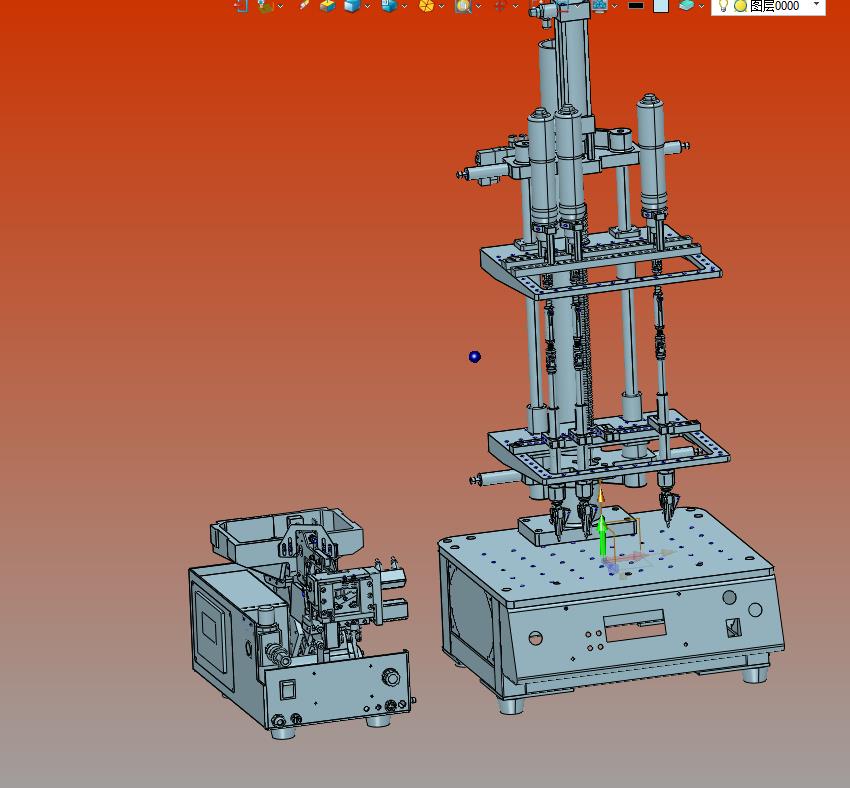850x788 pixels.
Task: Click the blue cube display-mode icon
Action: click(389, 5)
